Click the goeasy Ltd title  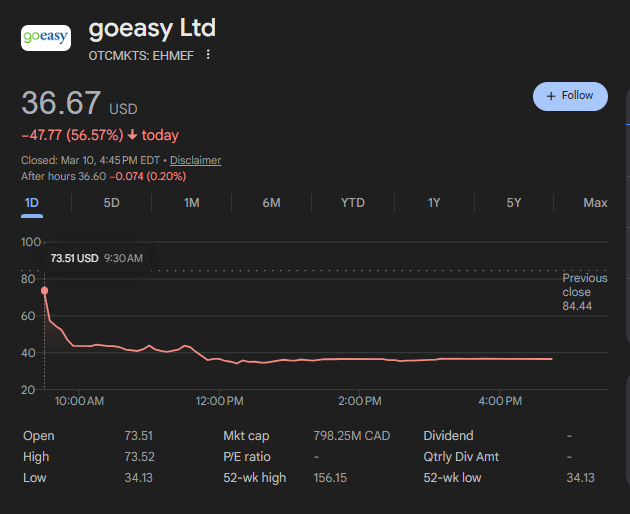(152, 29)
